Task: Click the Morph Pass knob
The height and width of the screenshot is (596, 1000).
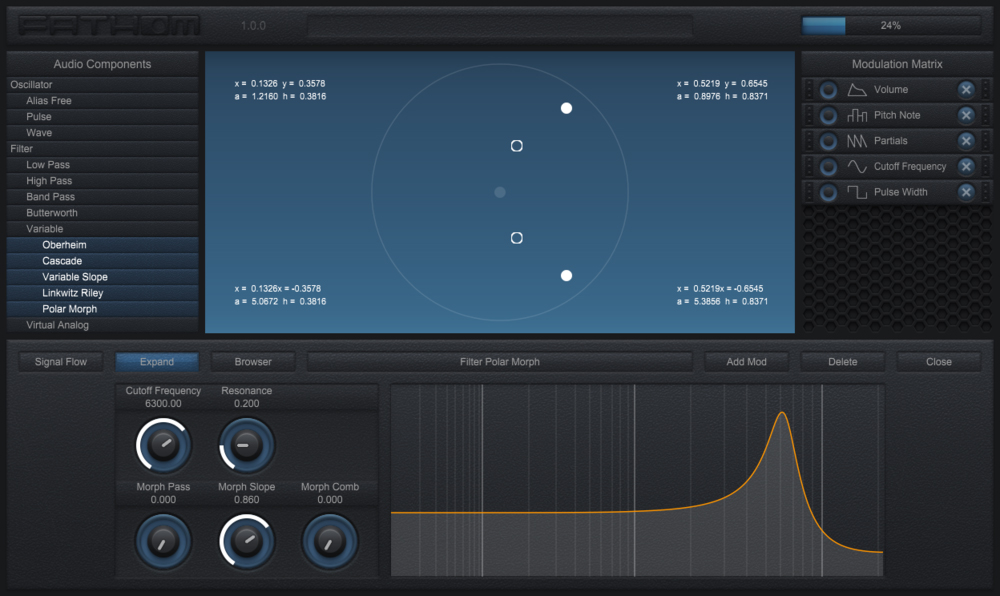Action: [163, 541]
